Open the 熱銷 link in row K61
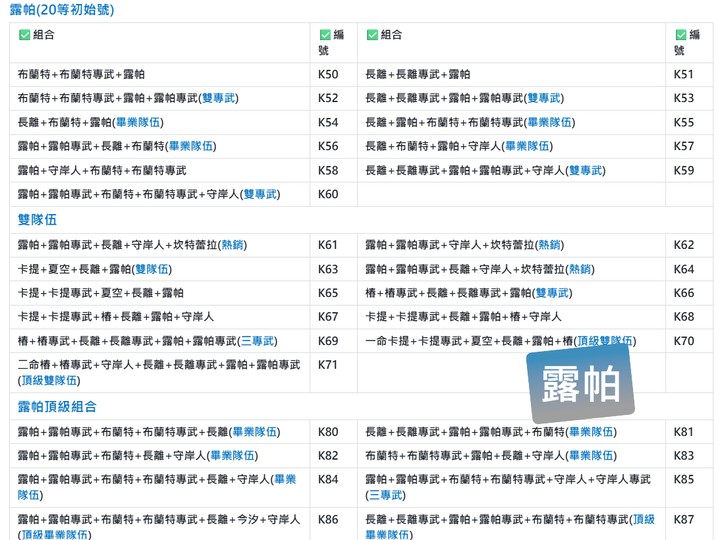Image resolution: width=722 pixels, height=540 pixels. coord(232,245)
